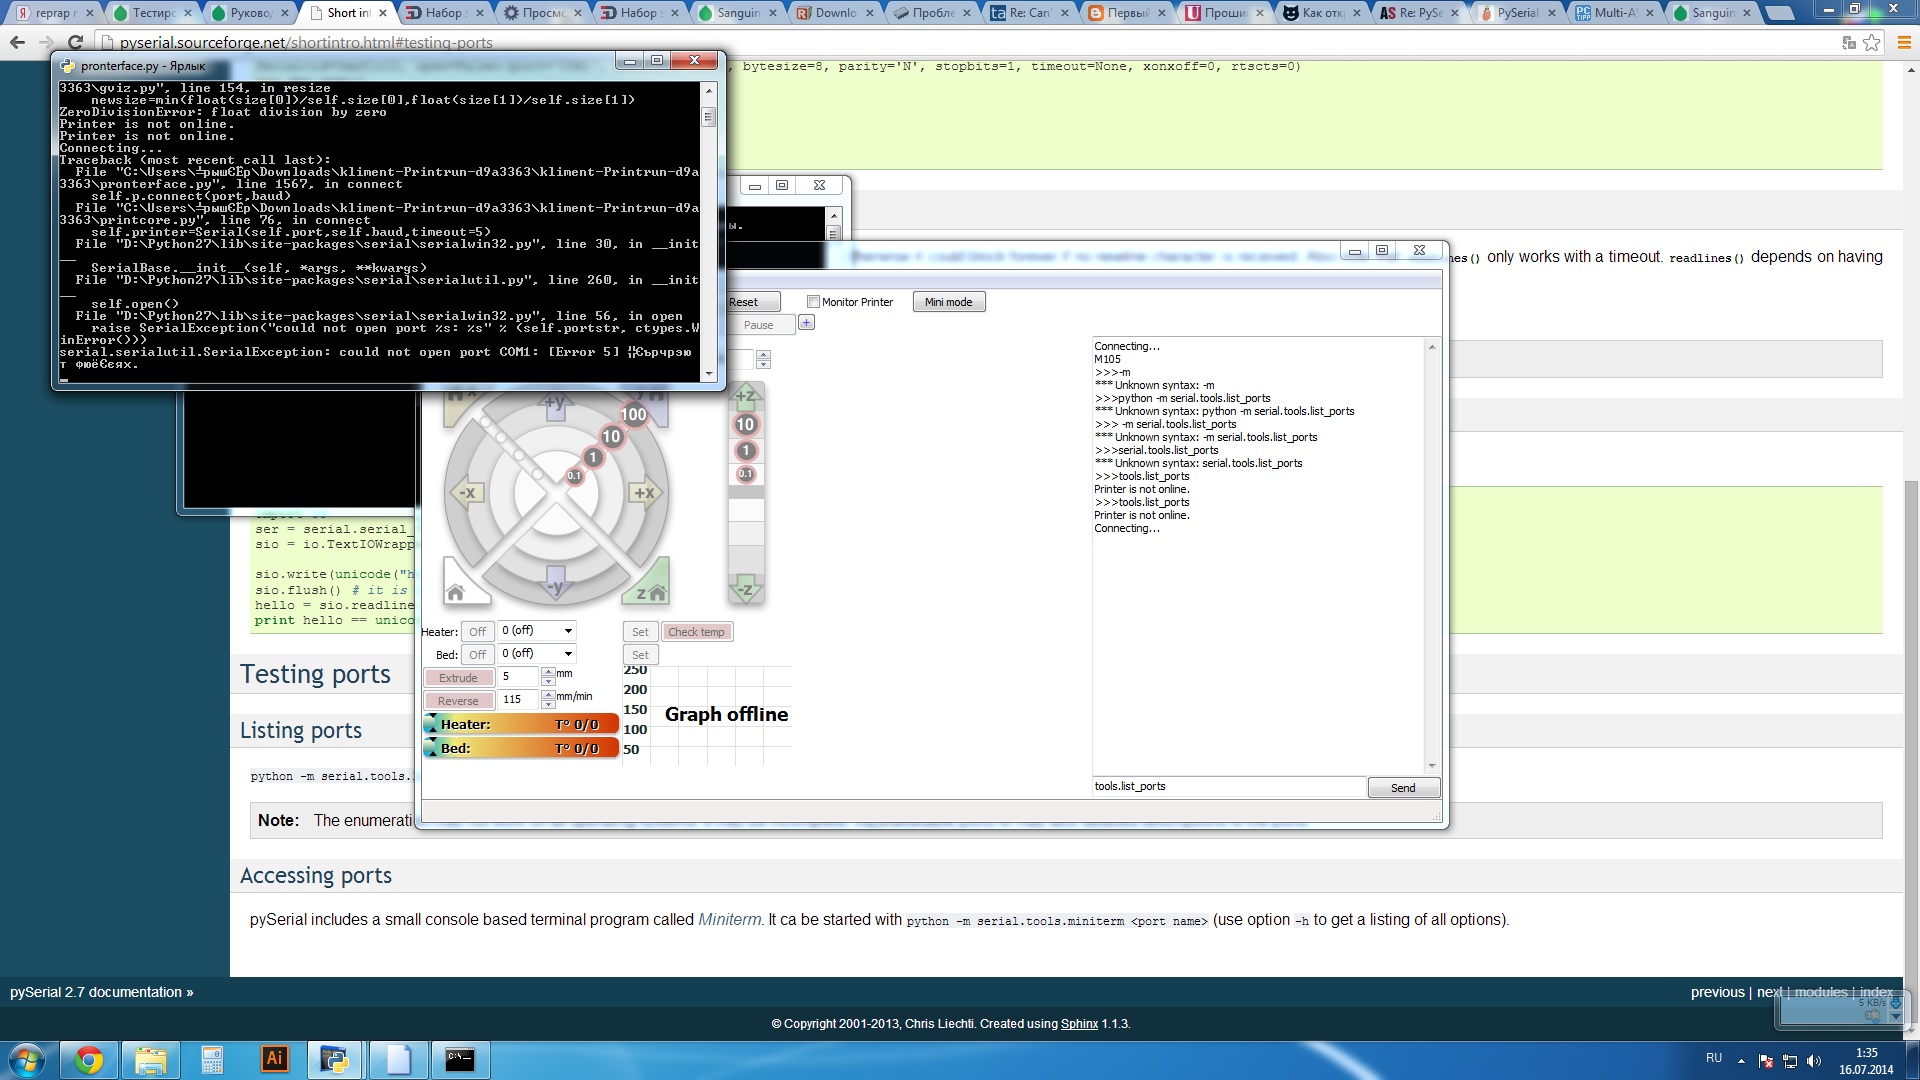1920x1080 pixels.
Task: Open Adobe Illustrator from the taskbar
Action: [274, 1059]
